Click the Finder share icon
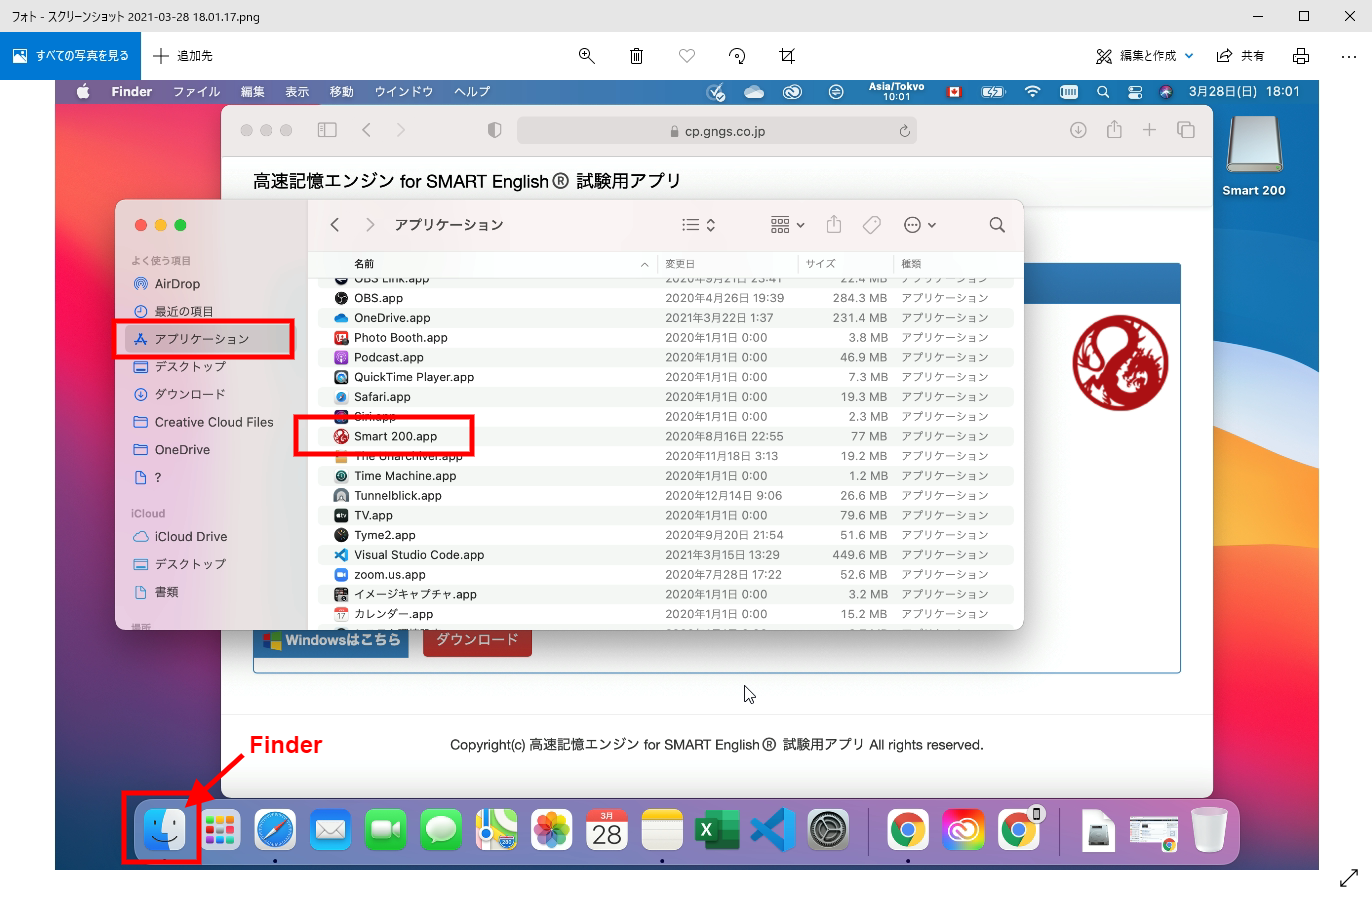The image size is (1372, 902). click(834, 225)
